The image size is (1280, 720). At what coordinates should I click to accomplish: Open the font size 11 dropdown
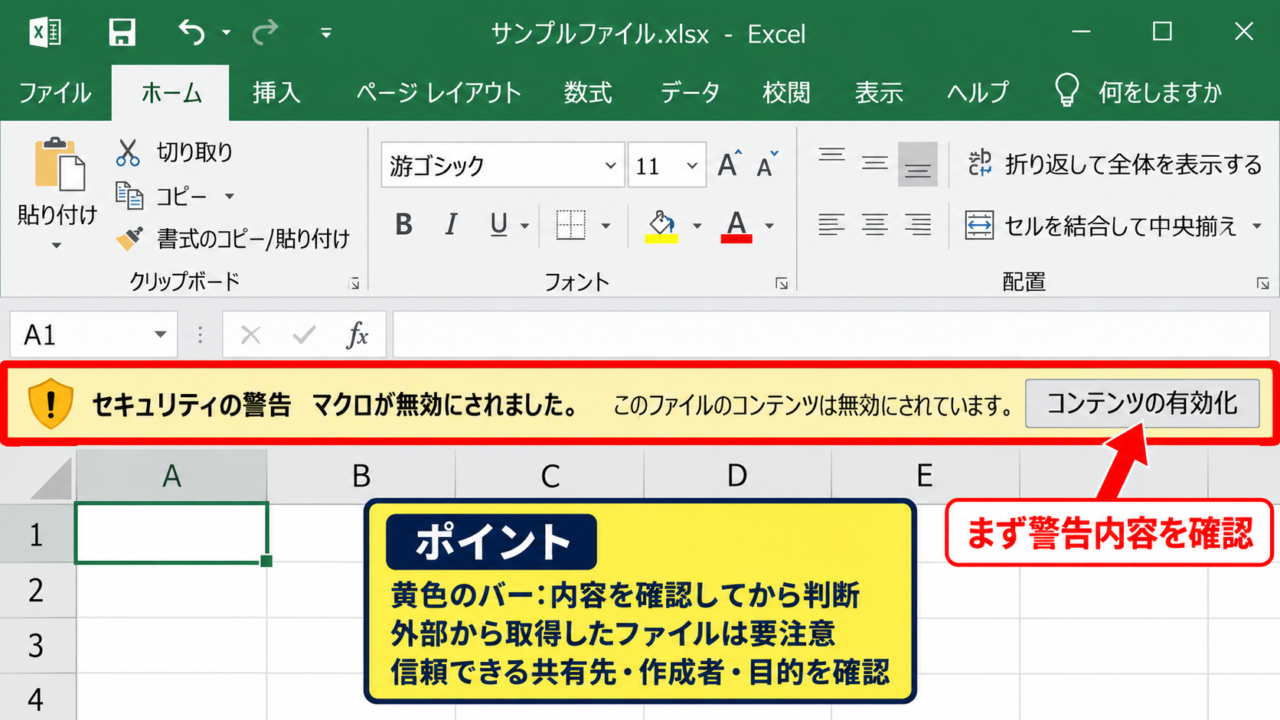click(693, 166)
